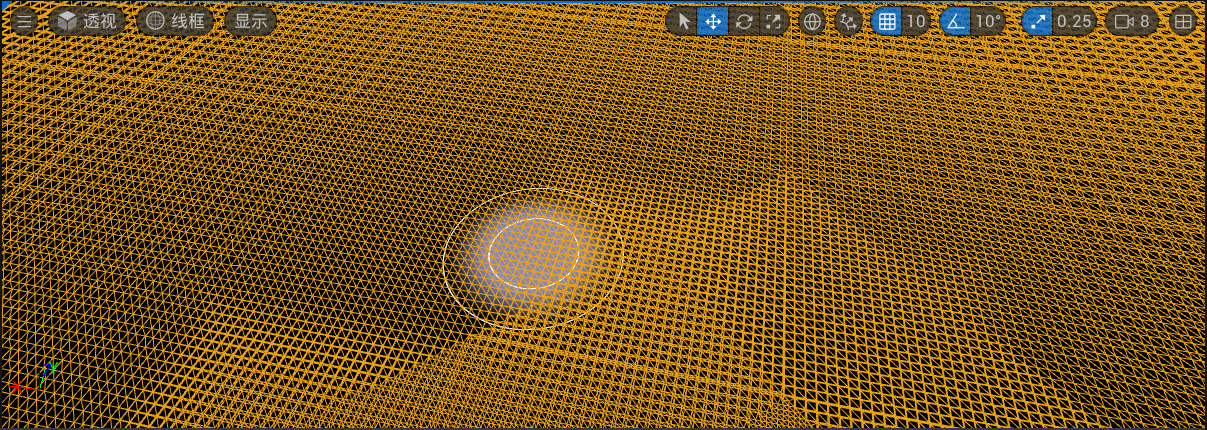Open the 显示 show flags menu
This screenshot has height=430, width=1207.
pyautogui.click(x=250, y=21)
